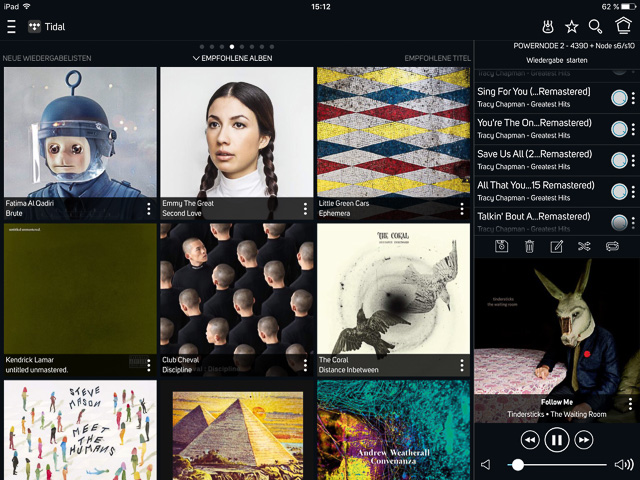Edit the play queue
640x480 pixels.
point(557,247)
